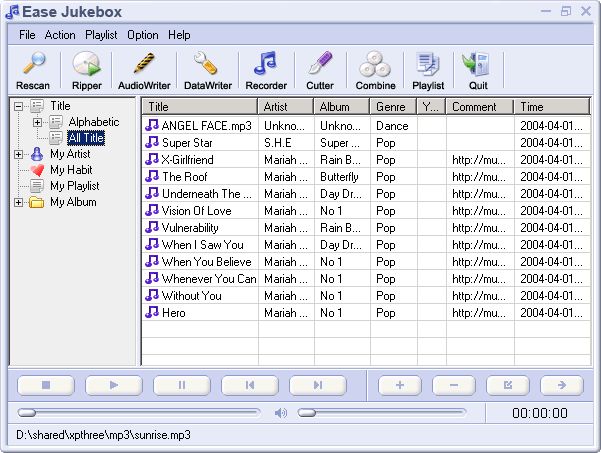Launch the AudioWriter tool
The height and width of the screenshot is (453, 601).
point(144,64)
